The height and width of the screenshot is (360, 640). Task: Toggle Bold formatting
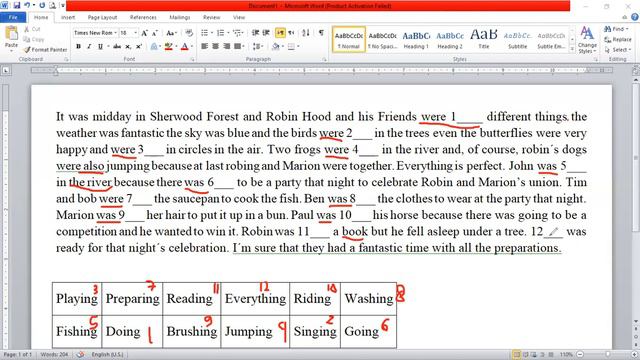[x=78, y=47]
